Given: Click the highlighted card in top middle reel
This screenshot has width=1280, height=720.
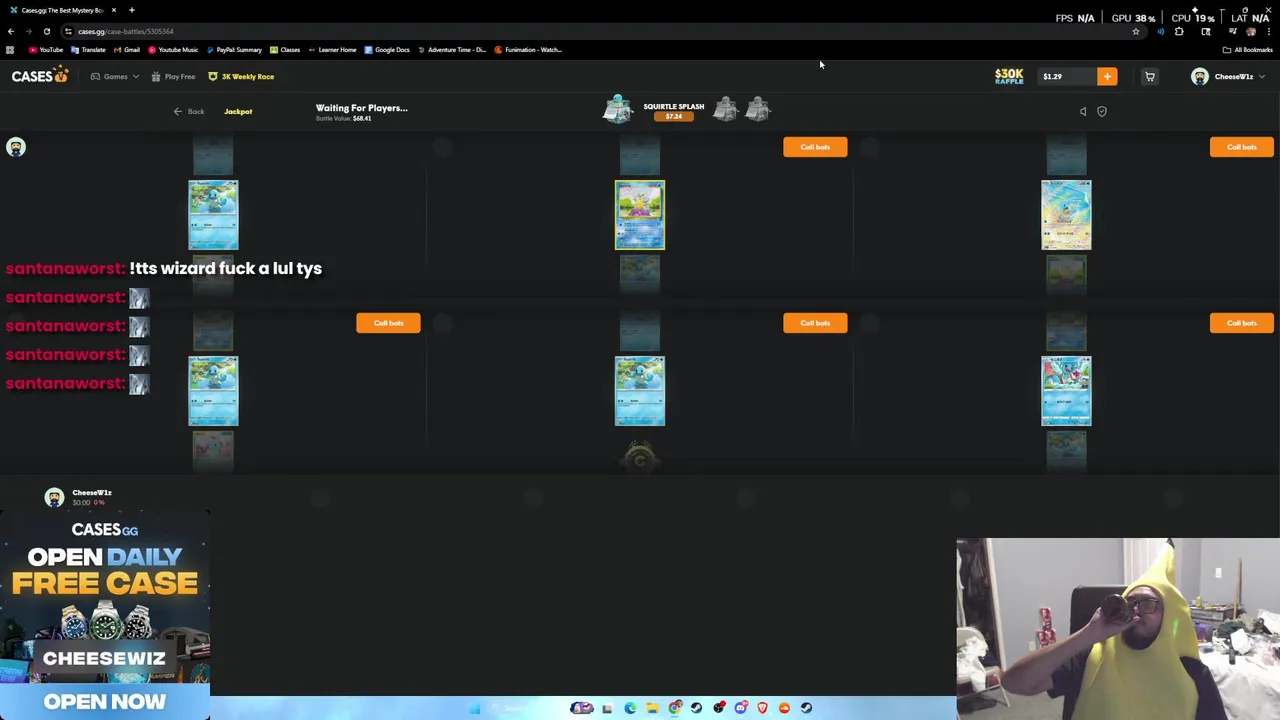Looking at the screenshot, I should click(640, 215).
